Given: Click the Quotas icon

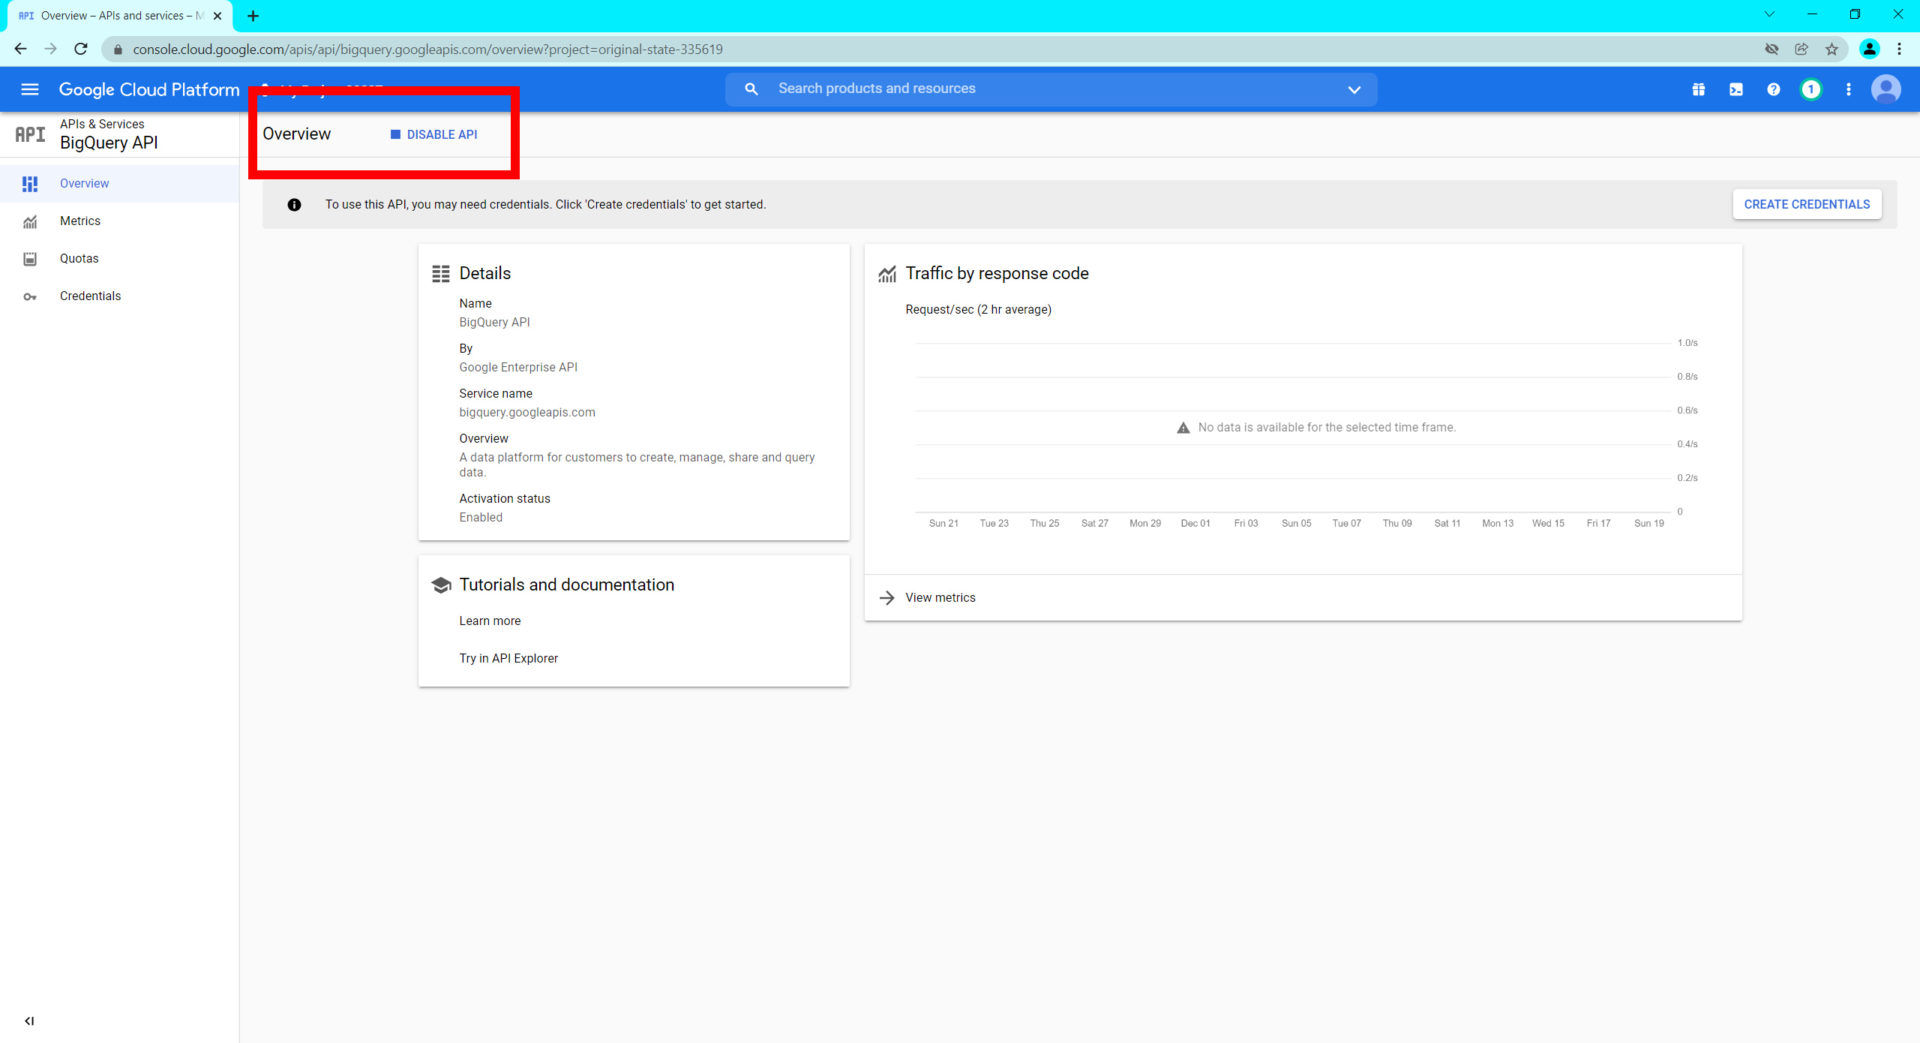Looking at the screenshot, I should tap(30, 259).
